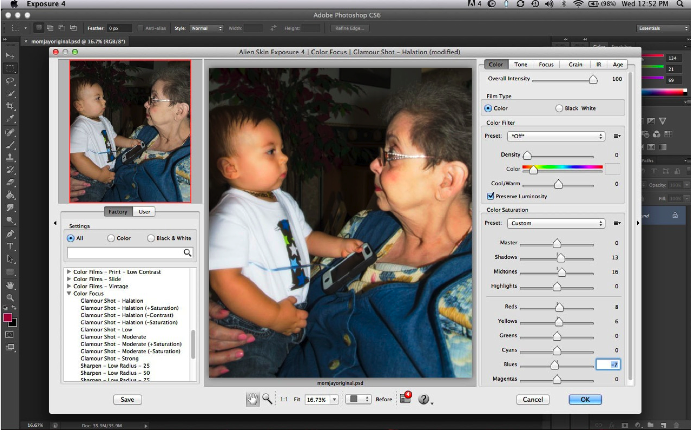
Task: Open the Color Saturation preset menu icon
Action: pos(617,223)
